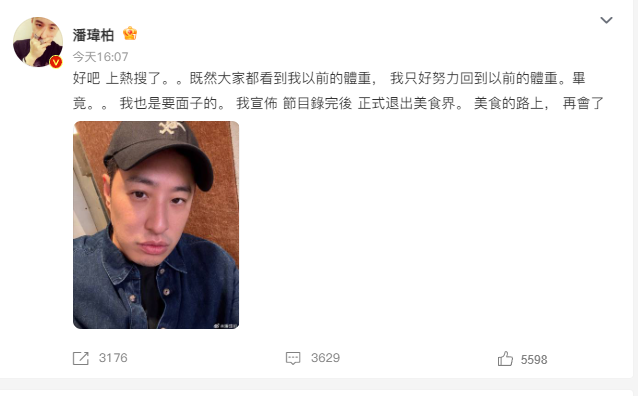Viewport: 638px width, 396px height.
Task: Click the orange V verified badge
Action: click(x=56, y=62)
